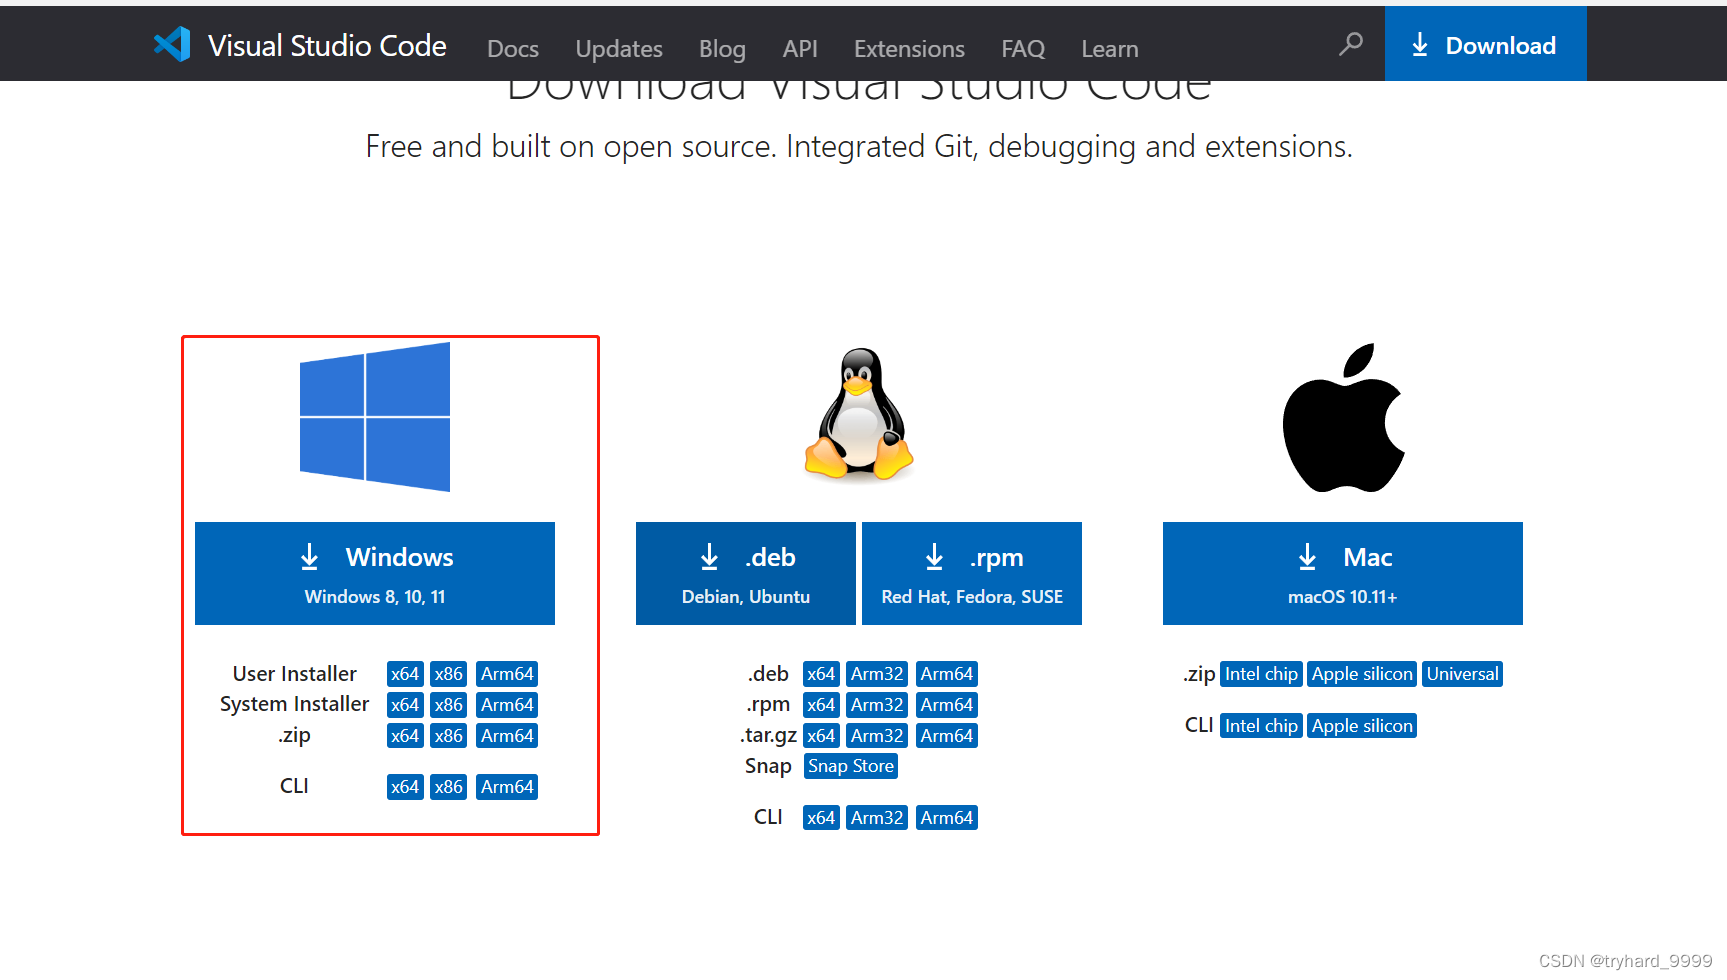Select Arm32 for Linux .deb
1727x980 pixels.
coord(877,674)
